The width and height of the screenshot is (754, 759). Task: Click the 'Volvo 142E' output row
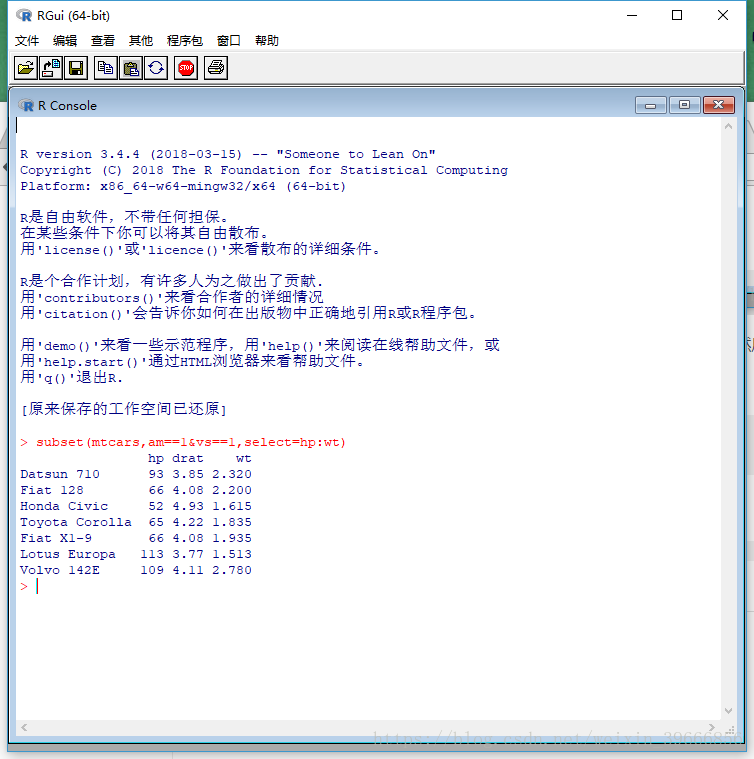pyautogui.click(x=136, y=570)
